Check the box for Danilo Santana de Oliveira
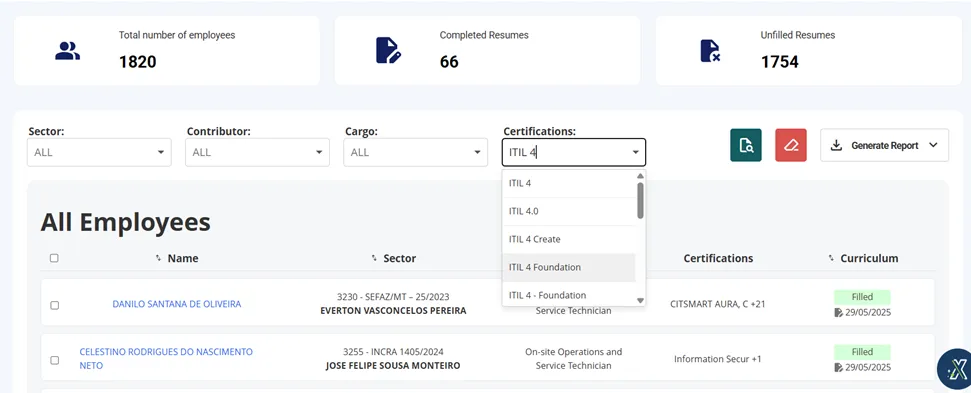Image resolution: width=971 pixels, height=393 pixels. coord(54,305)
